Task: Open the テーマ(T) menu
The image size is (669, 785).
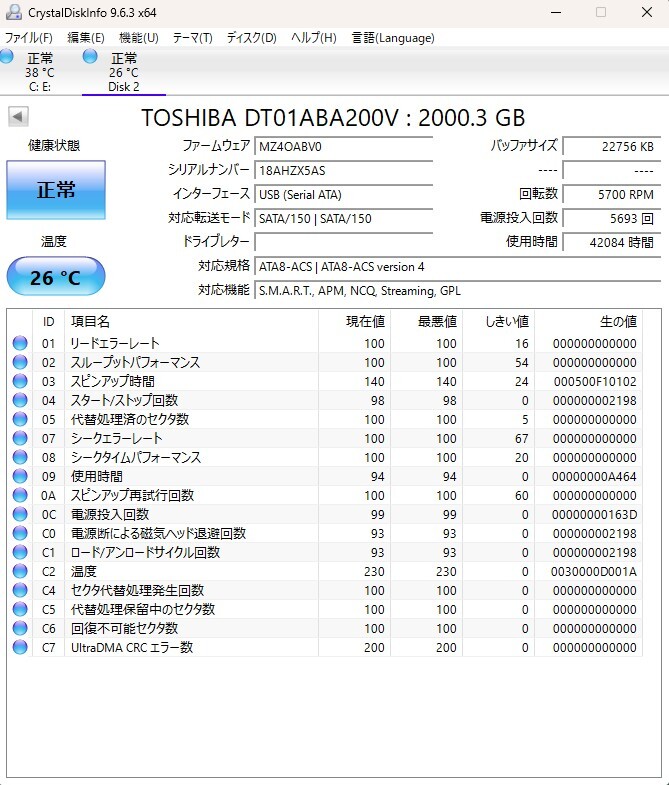Action: [x=192, y=38]
